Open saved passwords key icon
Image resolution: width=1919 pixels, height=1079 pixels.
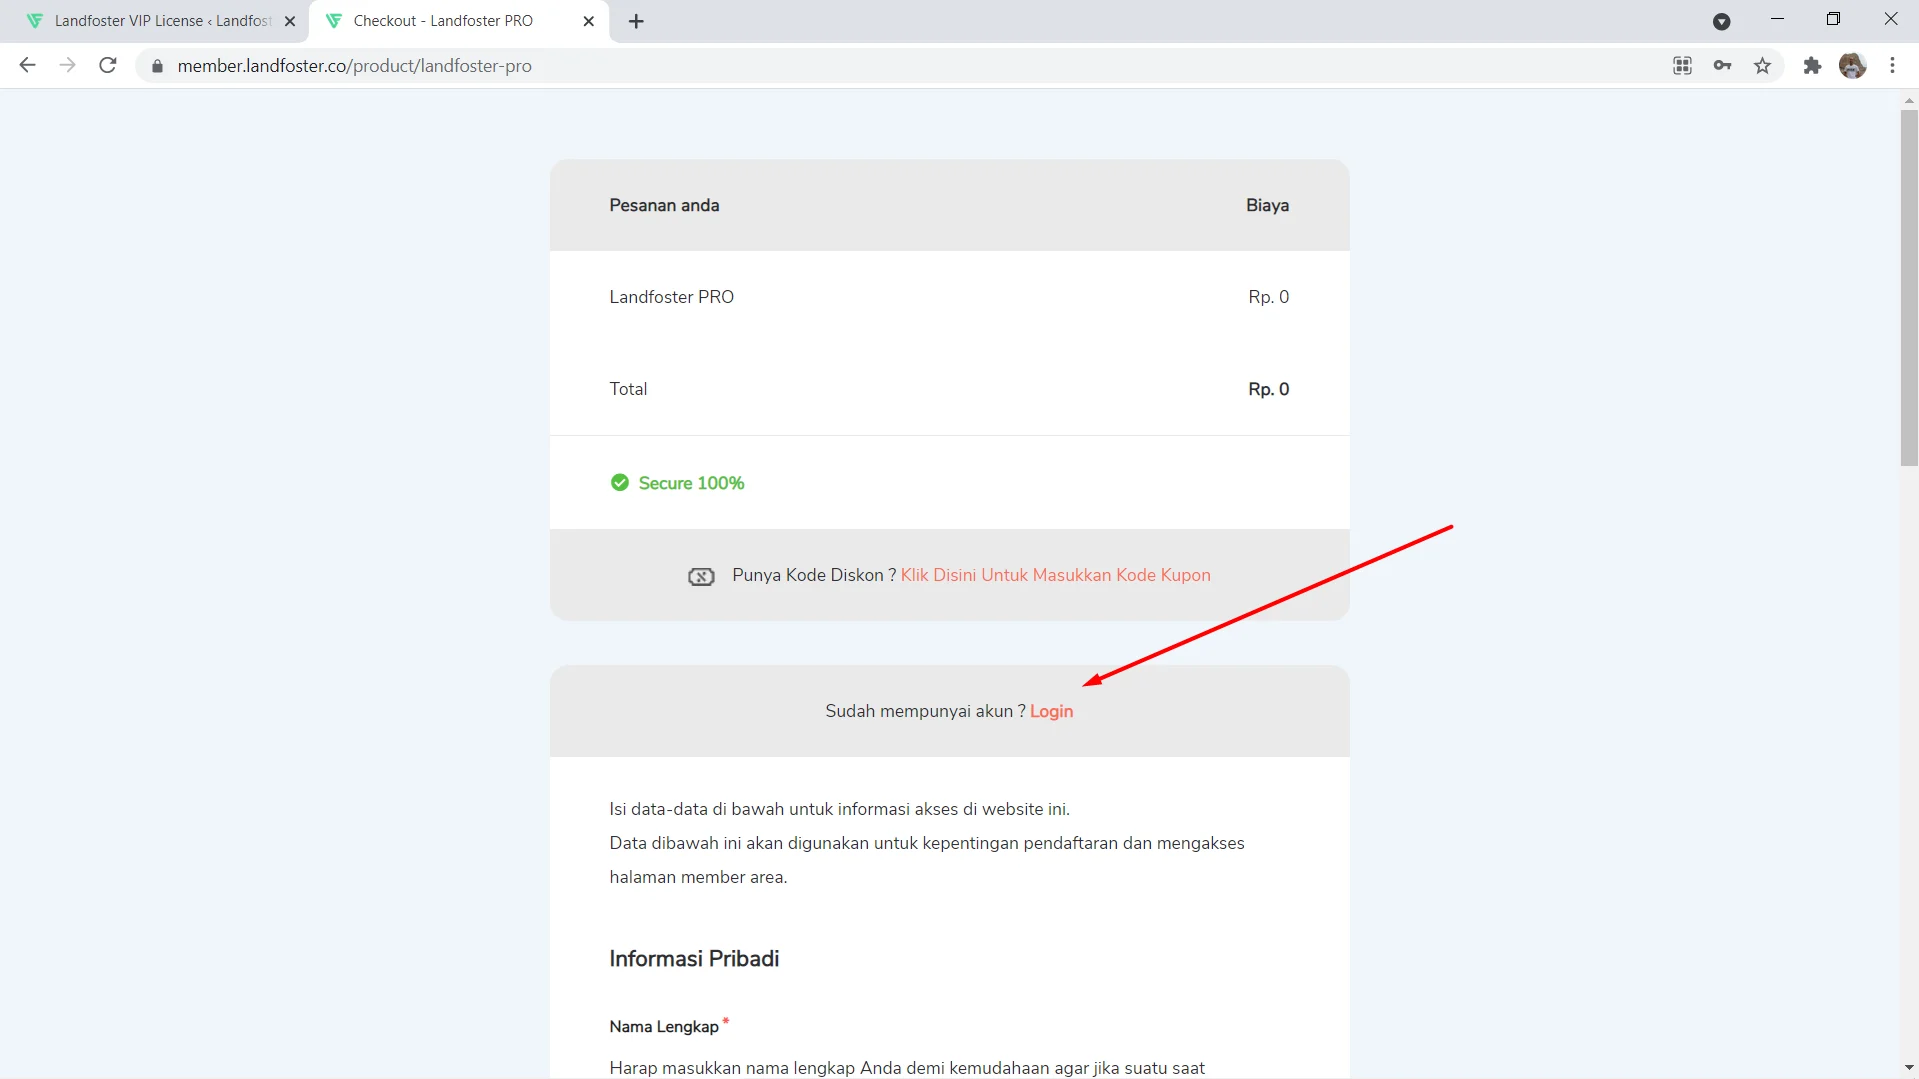1722,66
